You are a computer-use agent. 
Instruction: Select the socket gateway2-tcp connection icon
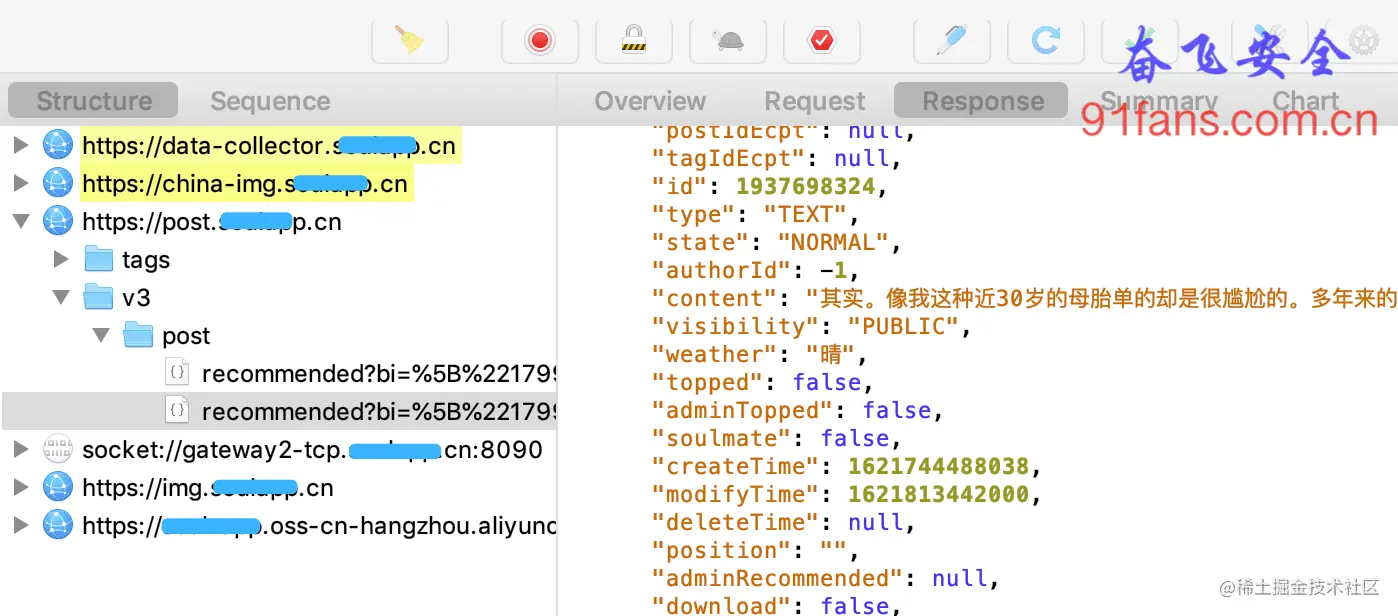[58, 449]
